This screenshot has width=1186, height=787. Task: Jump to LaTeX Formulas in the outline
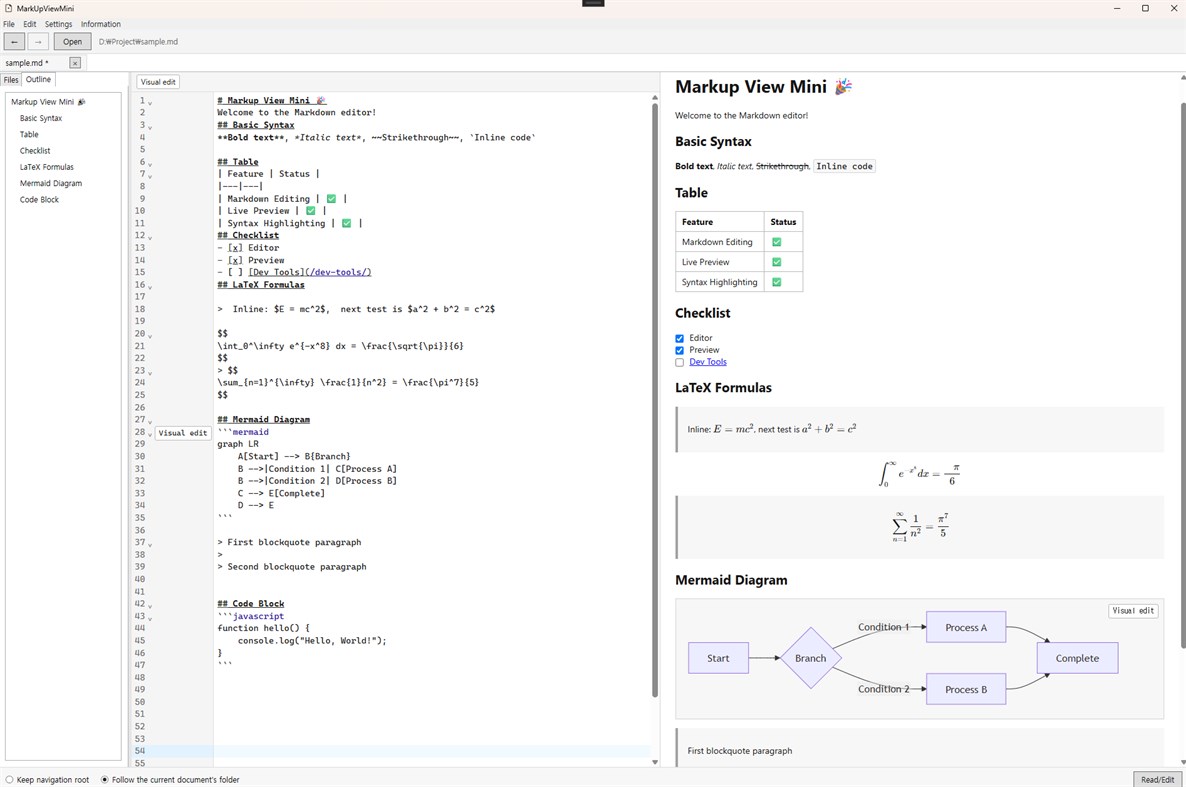(46, 166)
